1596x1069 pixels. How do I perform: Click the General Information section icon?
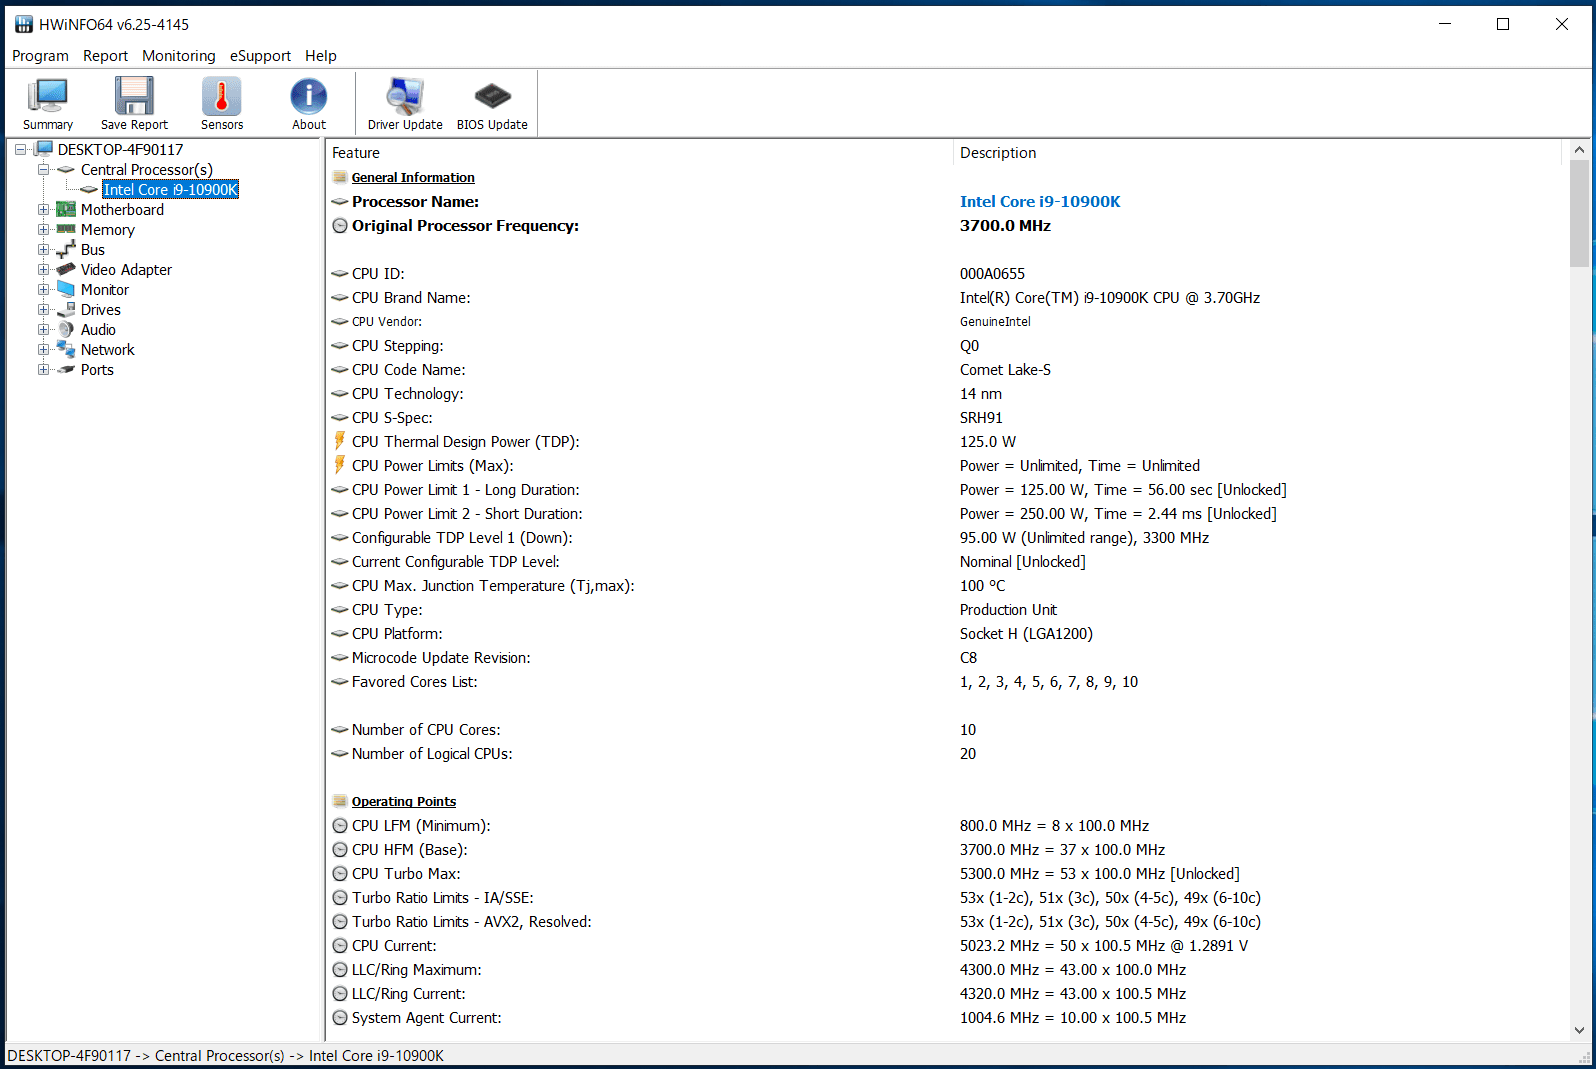coord(340,177)
